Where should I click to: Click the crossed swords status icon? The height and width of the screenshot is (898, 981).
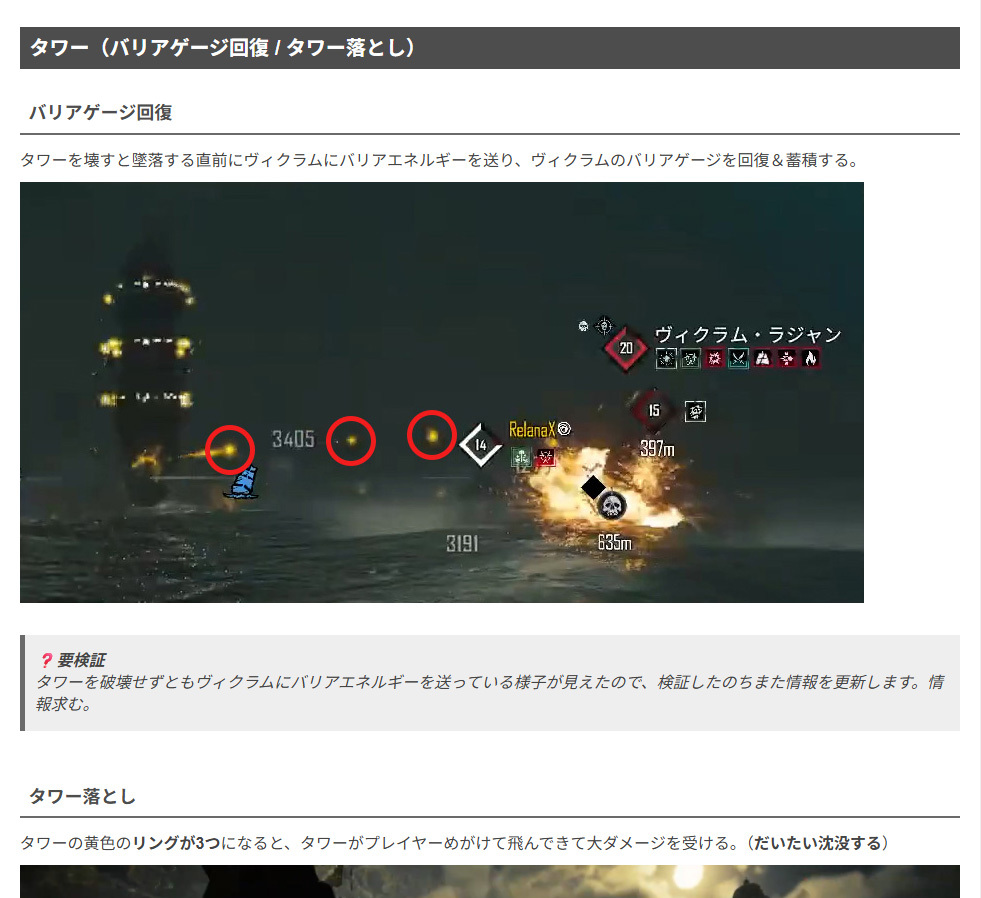pyautogui.click(x=738, y=358)
